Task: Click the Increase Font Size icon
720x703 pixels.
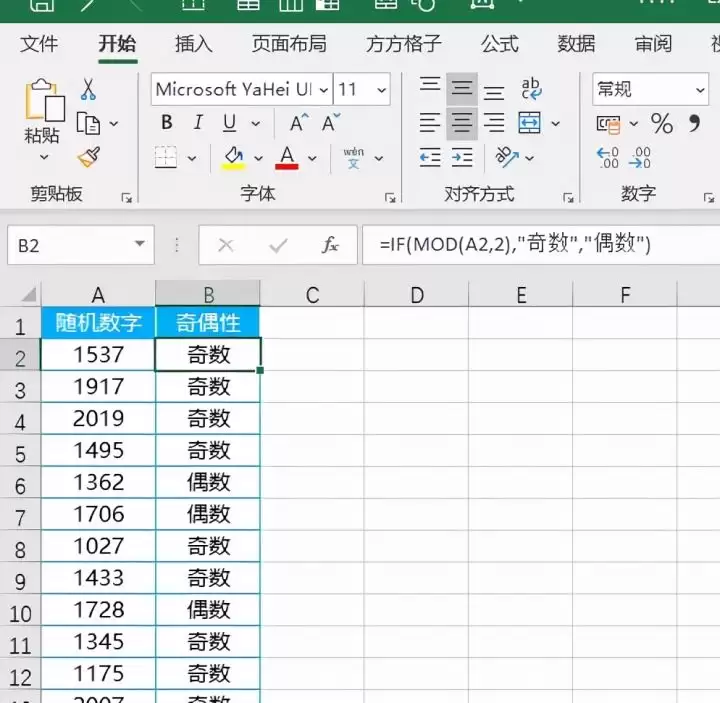Action: (299, 123)
